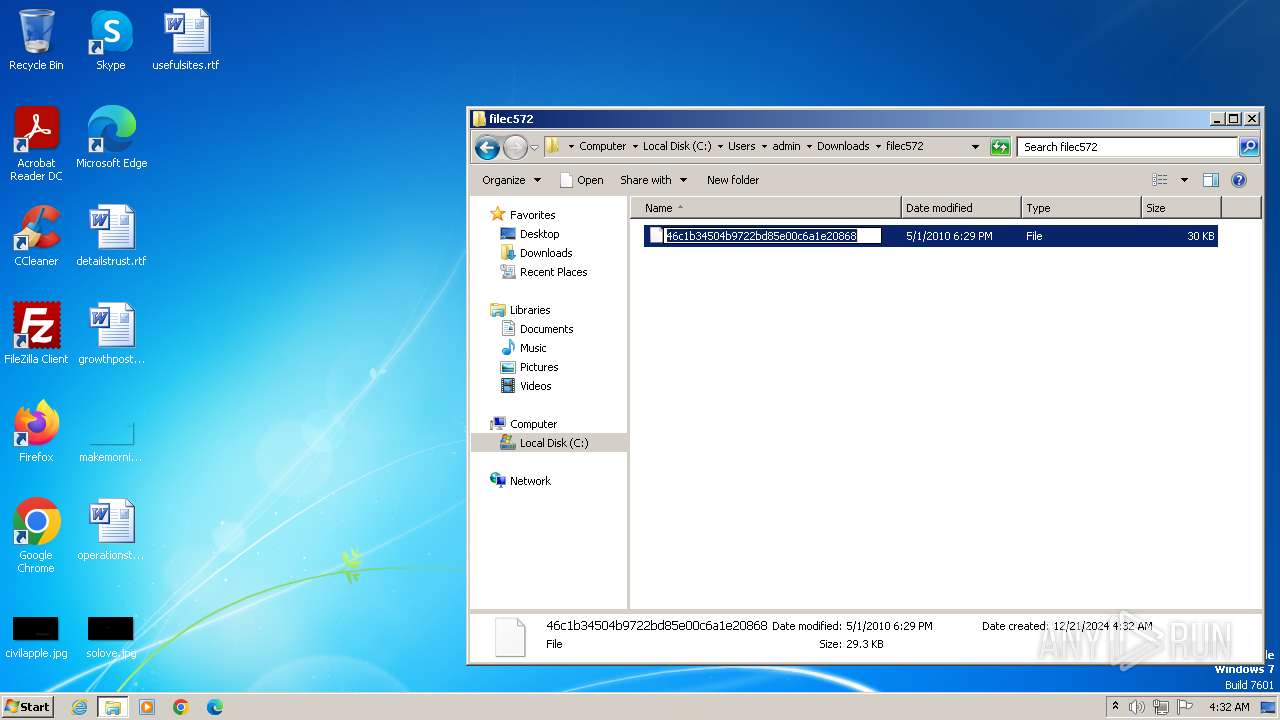
Task: Select detailstrust.rtf on the desktop
Action: [x=111, y=236]
